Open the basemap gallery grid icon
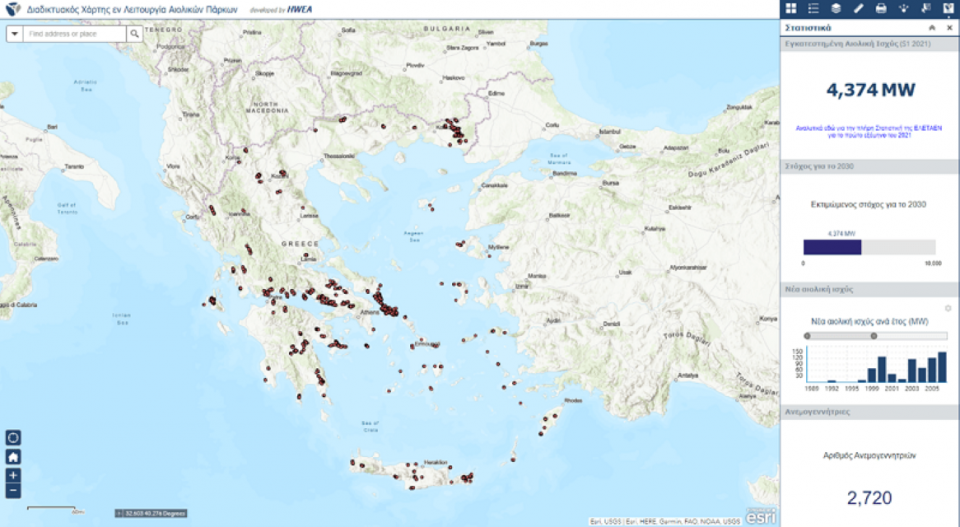This screenshot has width=960, height=527. [x=791, y=9]
